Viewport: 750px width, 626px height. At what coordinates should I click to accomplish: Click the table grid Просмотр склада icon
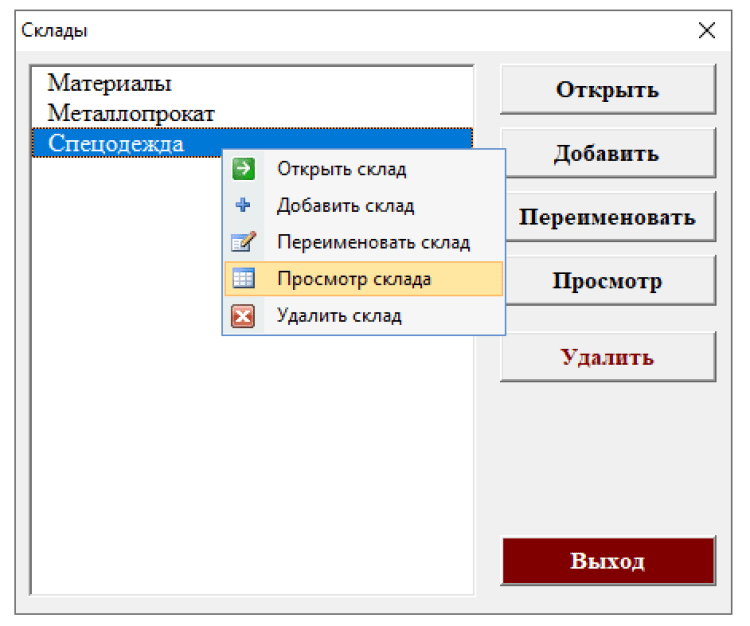243,279
